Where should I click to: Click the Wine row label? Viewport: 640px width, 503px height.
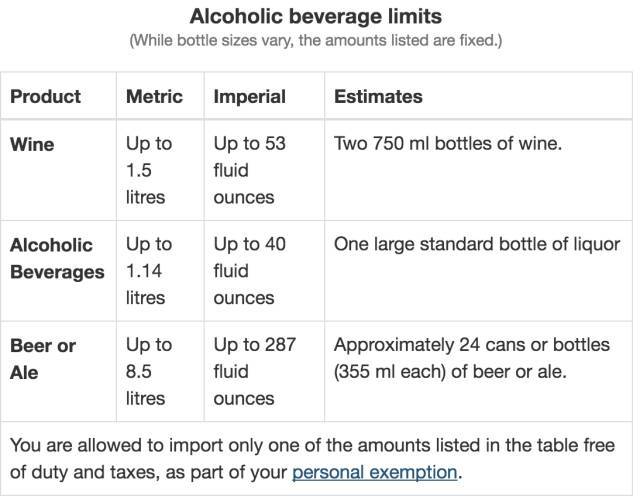tap(32, 145)
